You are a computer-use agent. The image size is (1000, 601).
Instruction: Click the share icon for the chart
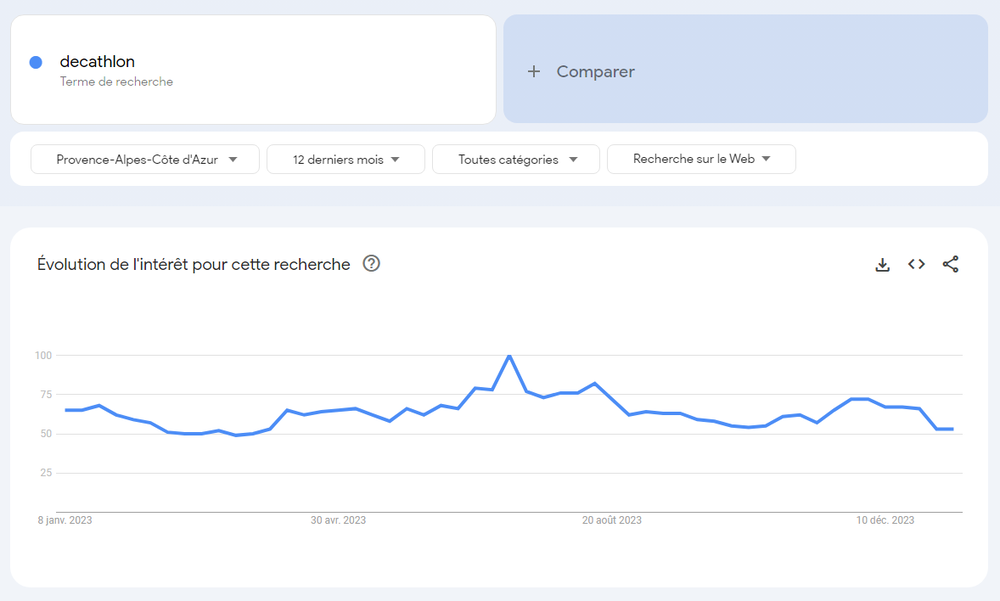click(x=950, y=265)
